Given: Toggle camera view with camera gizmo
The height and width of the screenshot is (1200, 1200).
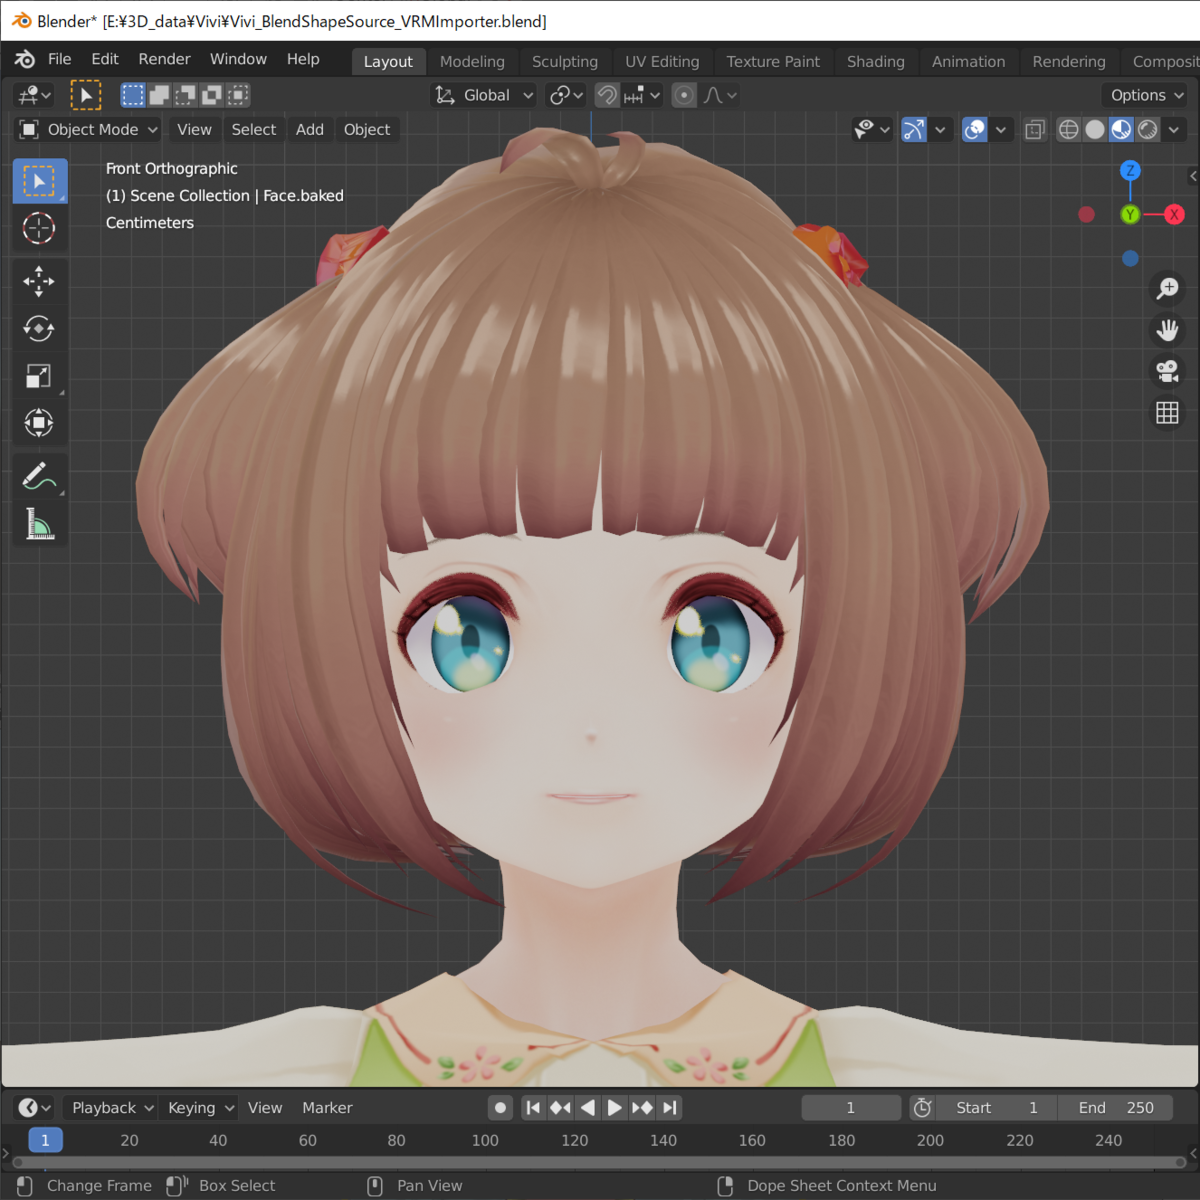Looking at the screenshot, I should [x=1167, y=371].
